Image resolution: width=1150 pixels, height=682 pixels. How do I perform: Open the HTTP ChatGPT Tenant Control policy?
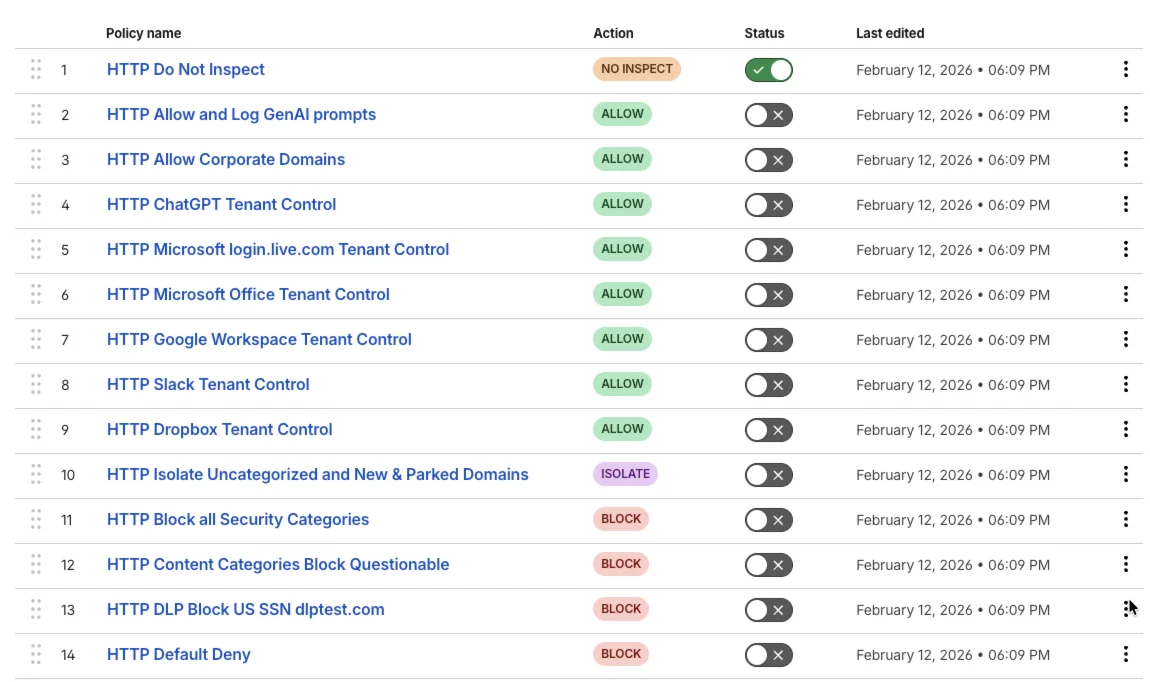(x=221, y=204)
